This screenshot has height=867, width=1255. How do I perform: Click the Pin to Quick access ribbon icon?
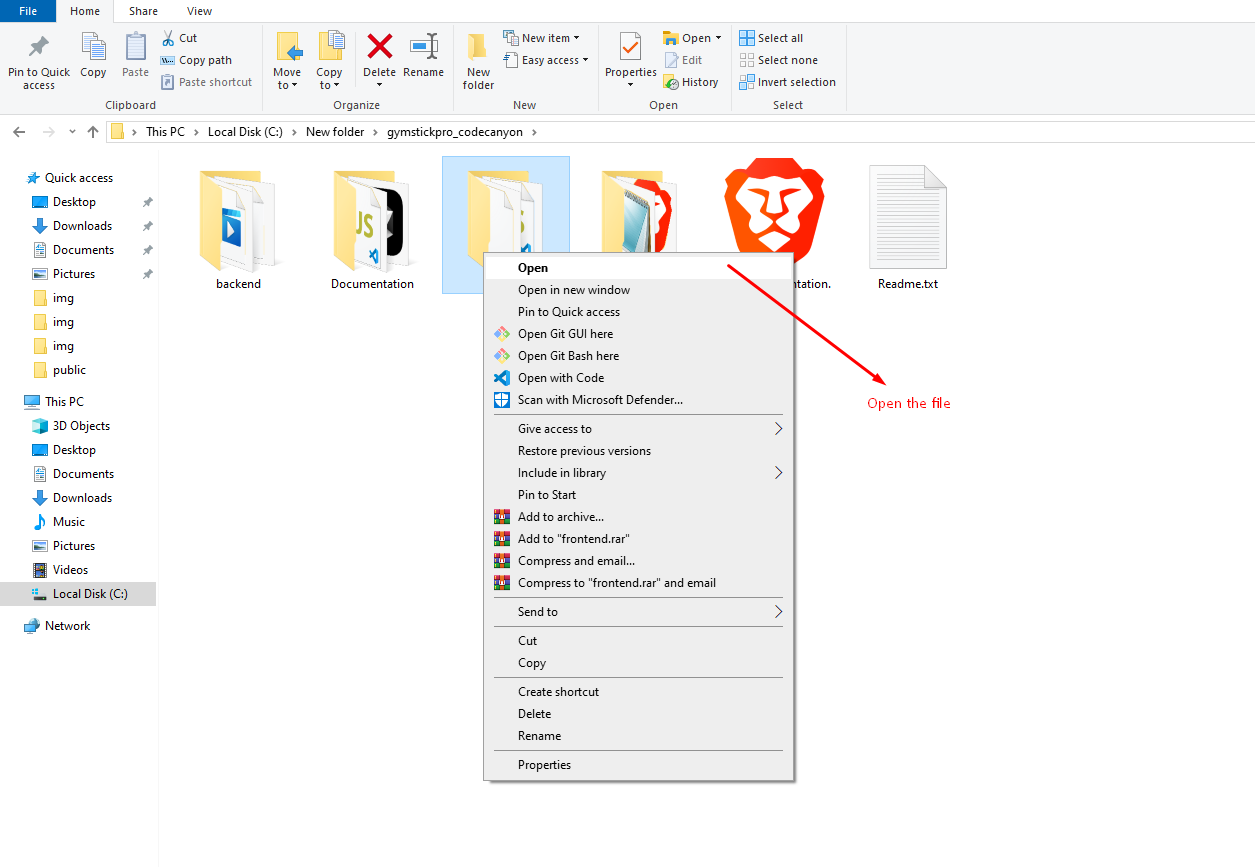(39, 47)
